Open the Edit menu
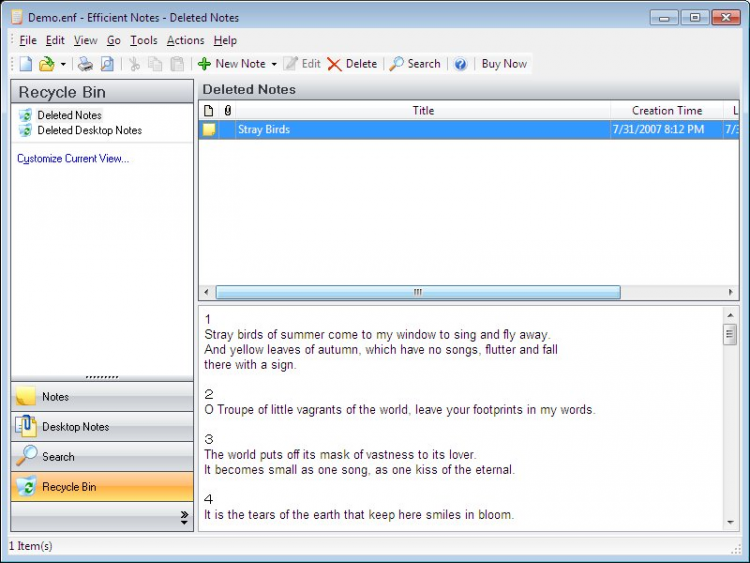Screen dimensions: 750x563 (55, 41)
